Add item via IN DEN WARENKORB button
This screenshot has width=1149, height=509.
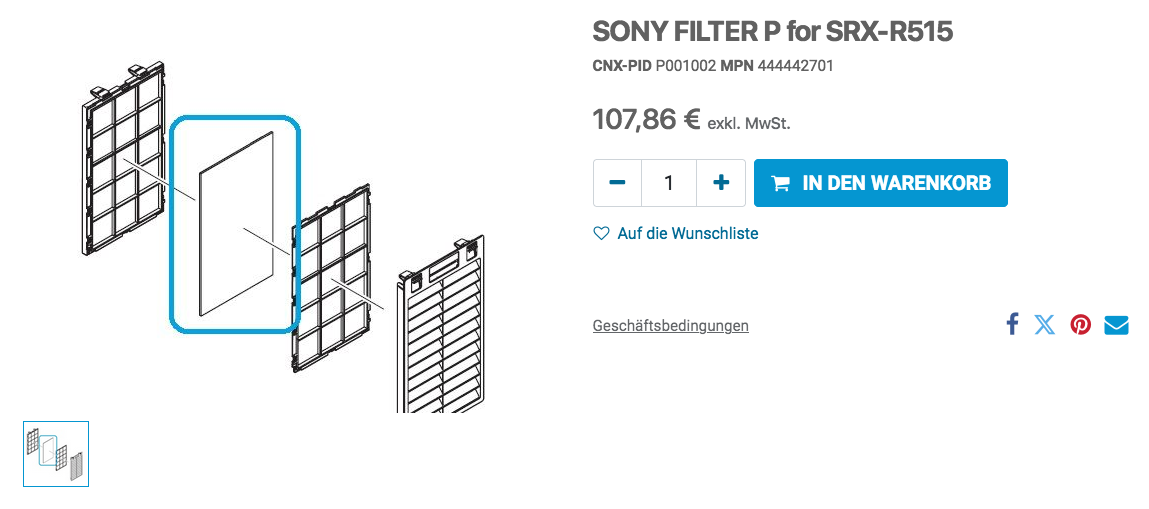tap(881, 182)
